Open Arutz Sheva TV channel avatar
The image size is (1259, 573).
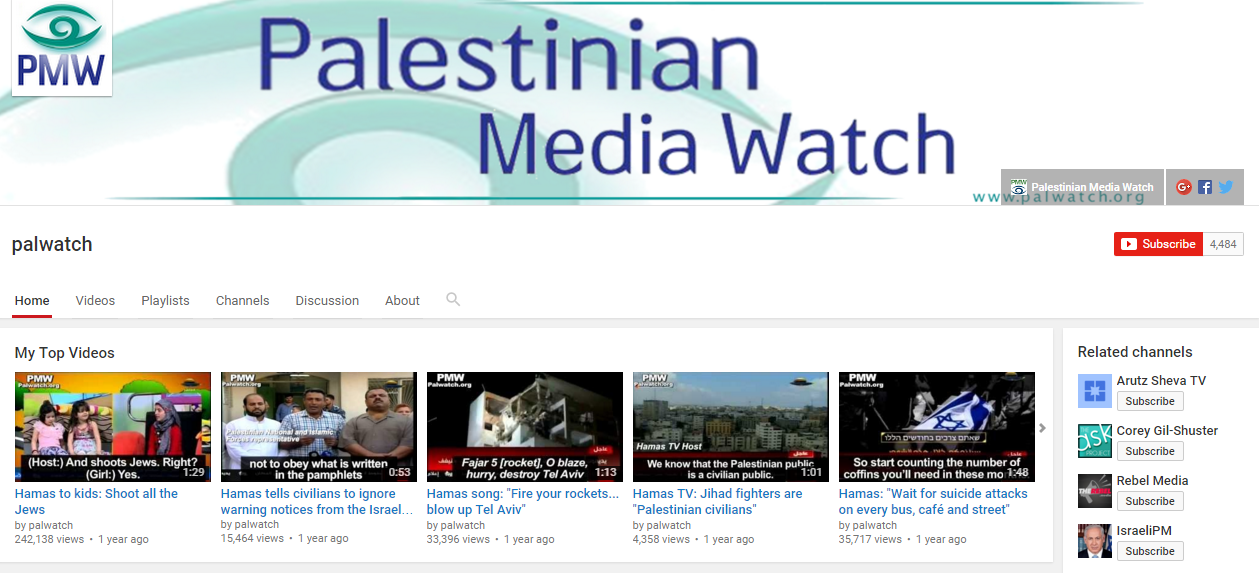[x=1095, y=391]
